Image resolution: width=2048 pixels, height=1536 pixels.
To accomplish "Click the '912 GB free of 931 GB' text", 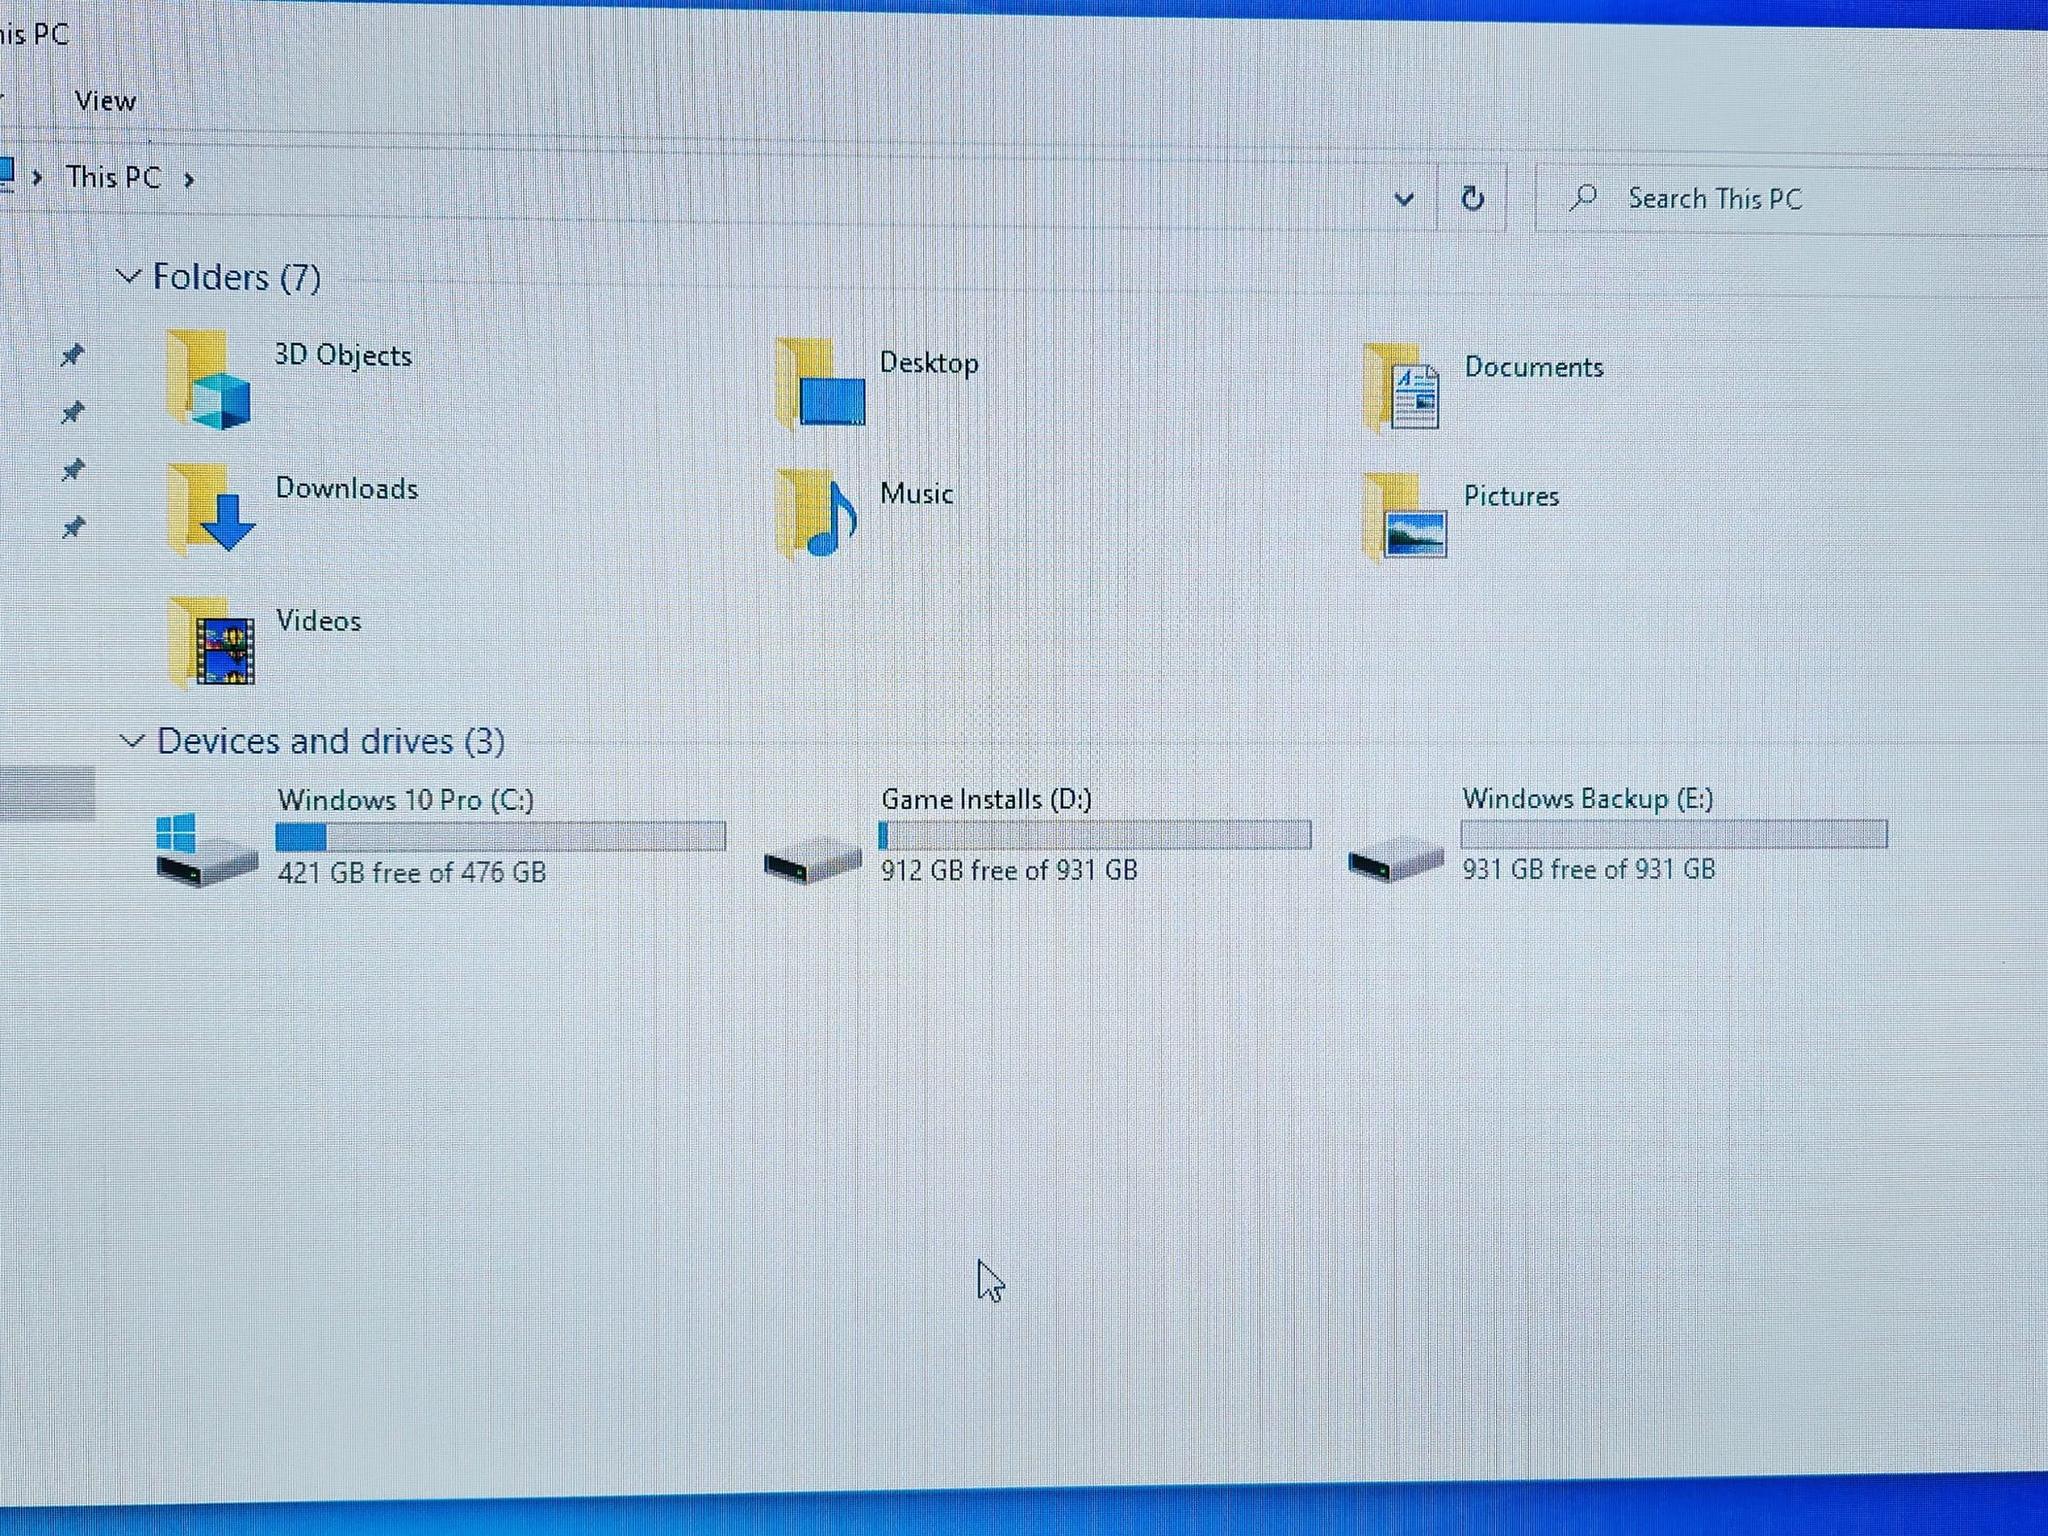I will click(x=1009, y=870).
